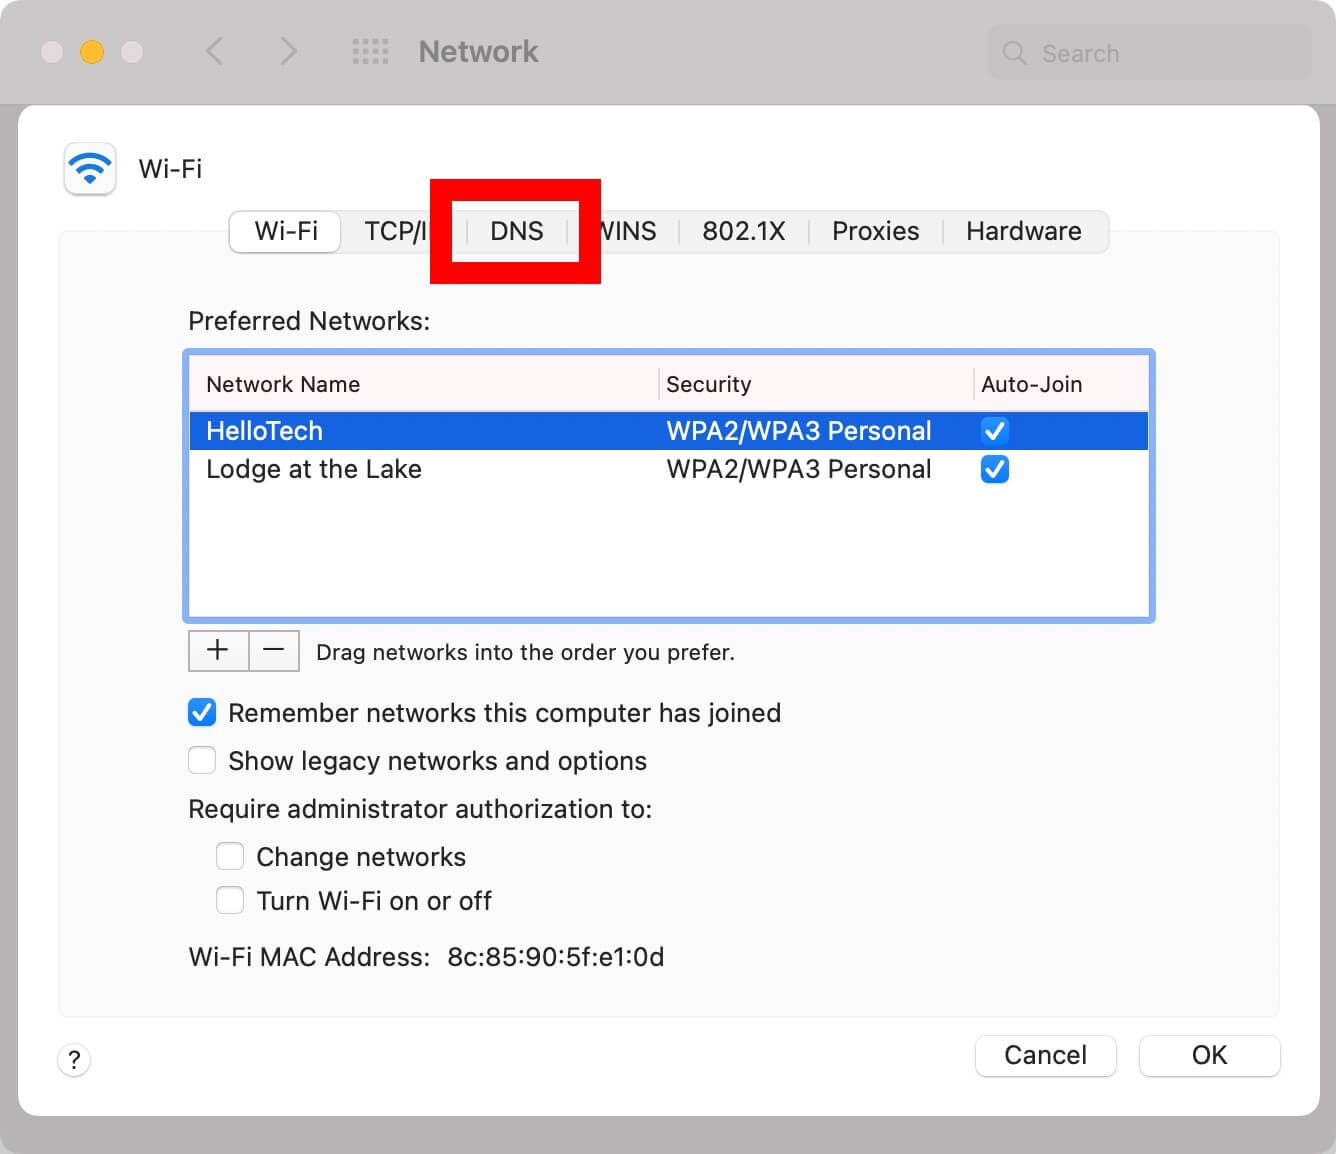Toggle Auto-Join for HelloTech network
1336x1154 pixels.
coord(994,431)
